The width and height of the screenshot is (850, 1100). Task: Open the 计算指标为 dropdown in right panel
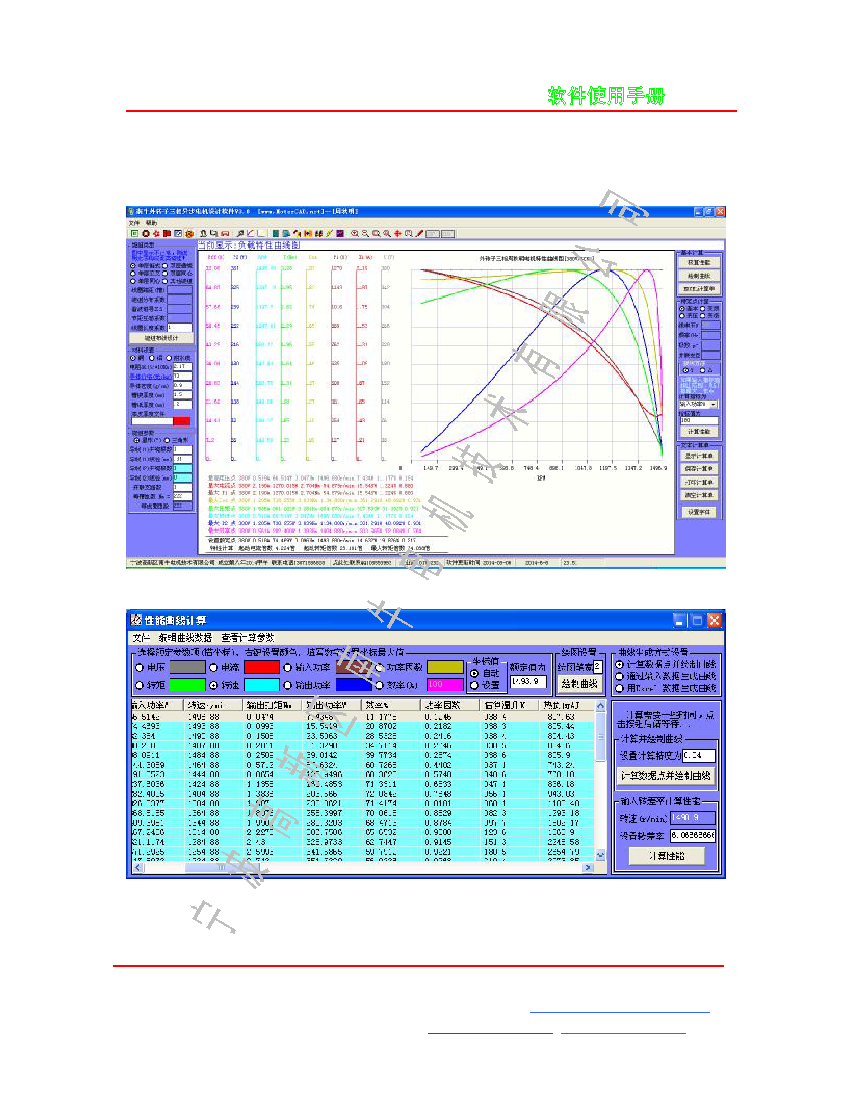tap(713, 404)
